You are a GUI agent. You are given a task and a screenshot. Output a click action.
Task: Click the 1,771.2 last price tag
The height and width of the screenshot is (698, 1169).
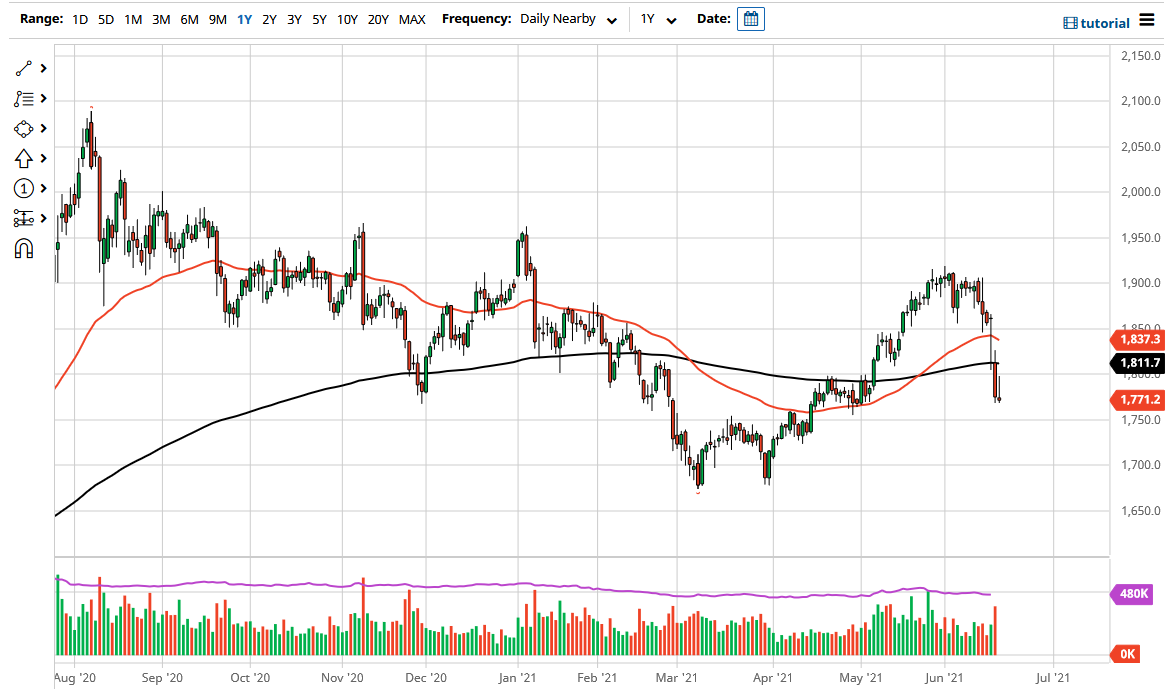1137,400
